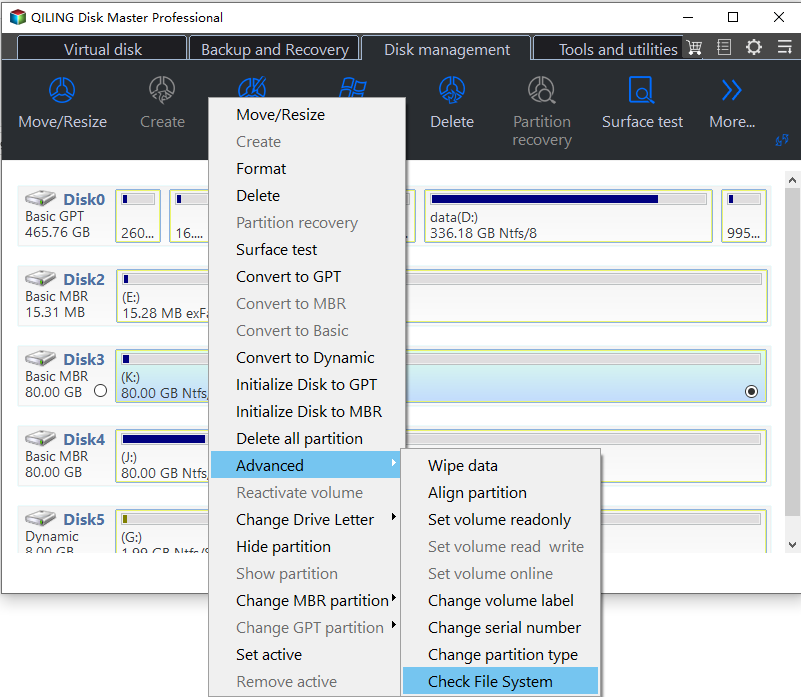Click the Move/Resize toolbar icon

62,90
